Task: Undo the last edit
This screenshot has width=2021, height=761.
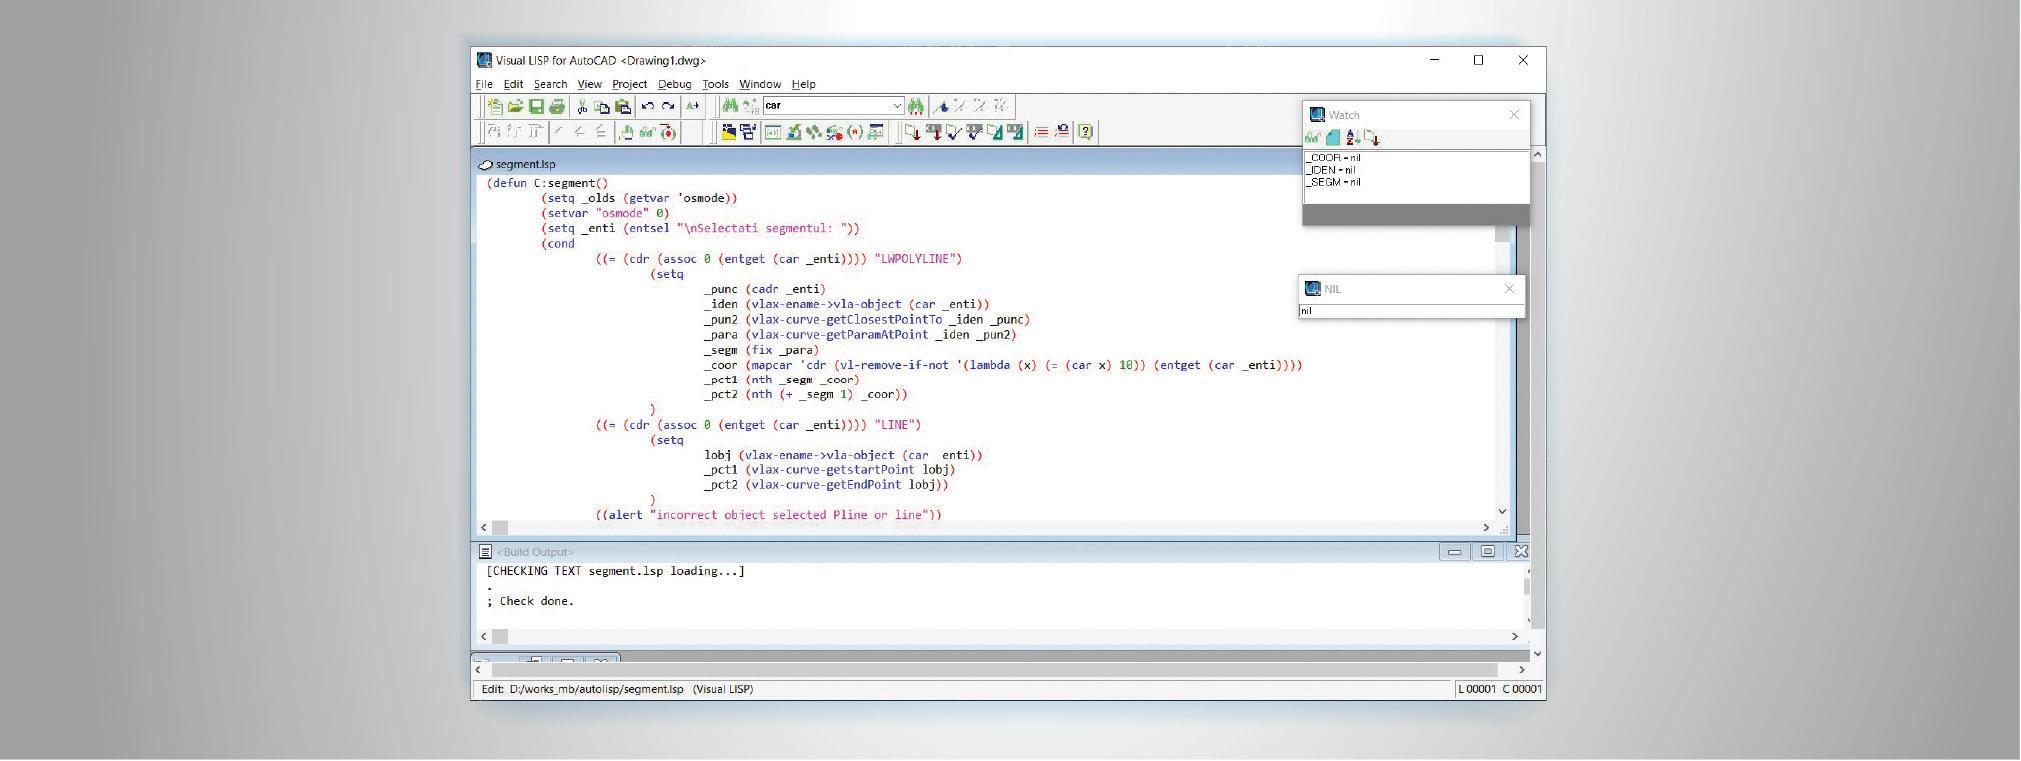Action: [647, 106]
